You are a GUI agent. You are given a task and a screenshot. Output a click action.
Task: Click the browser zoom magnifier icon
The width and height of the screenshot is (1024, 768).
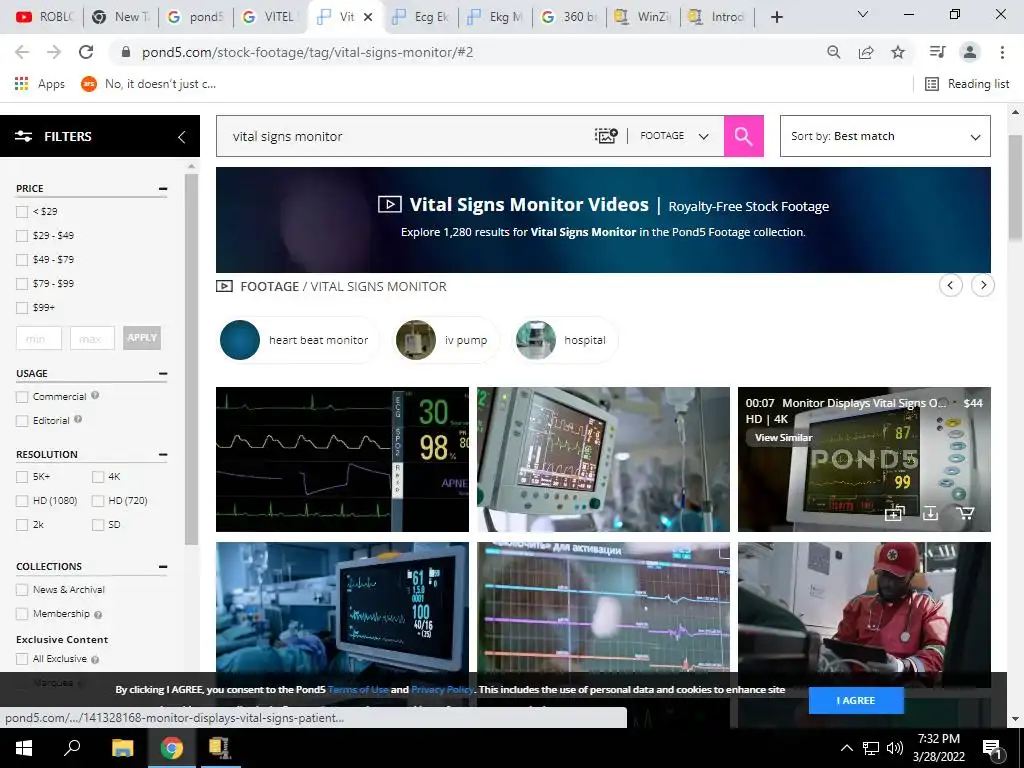(x=833, y=52)
